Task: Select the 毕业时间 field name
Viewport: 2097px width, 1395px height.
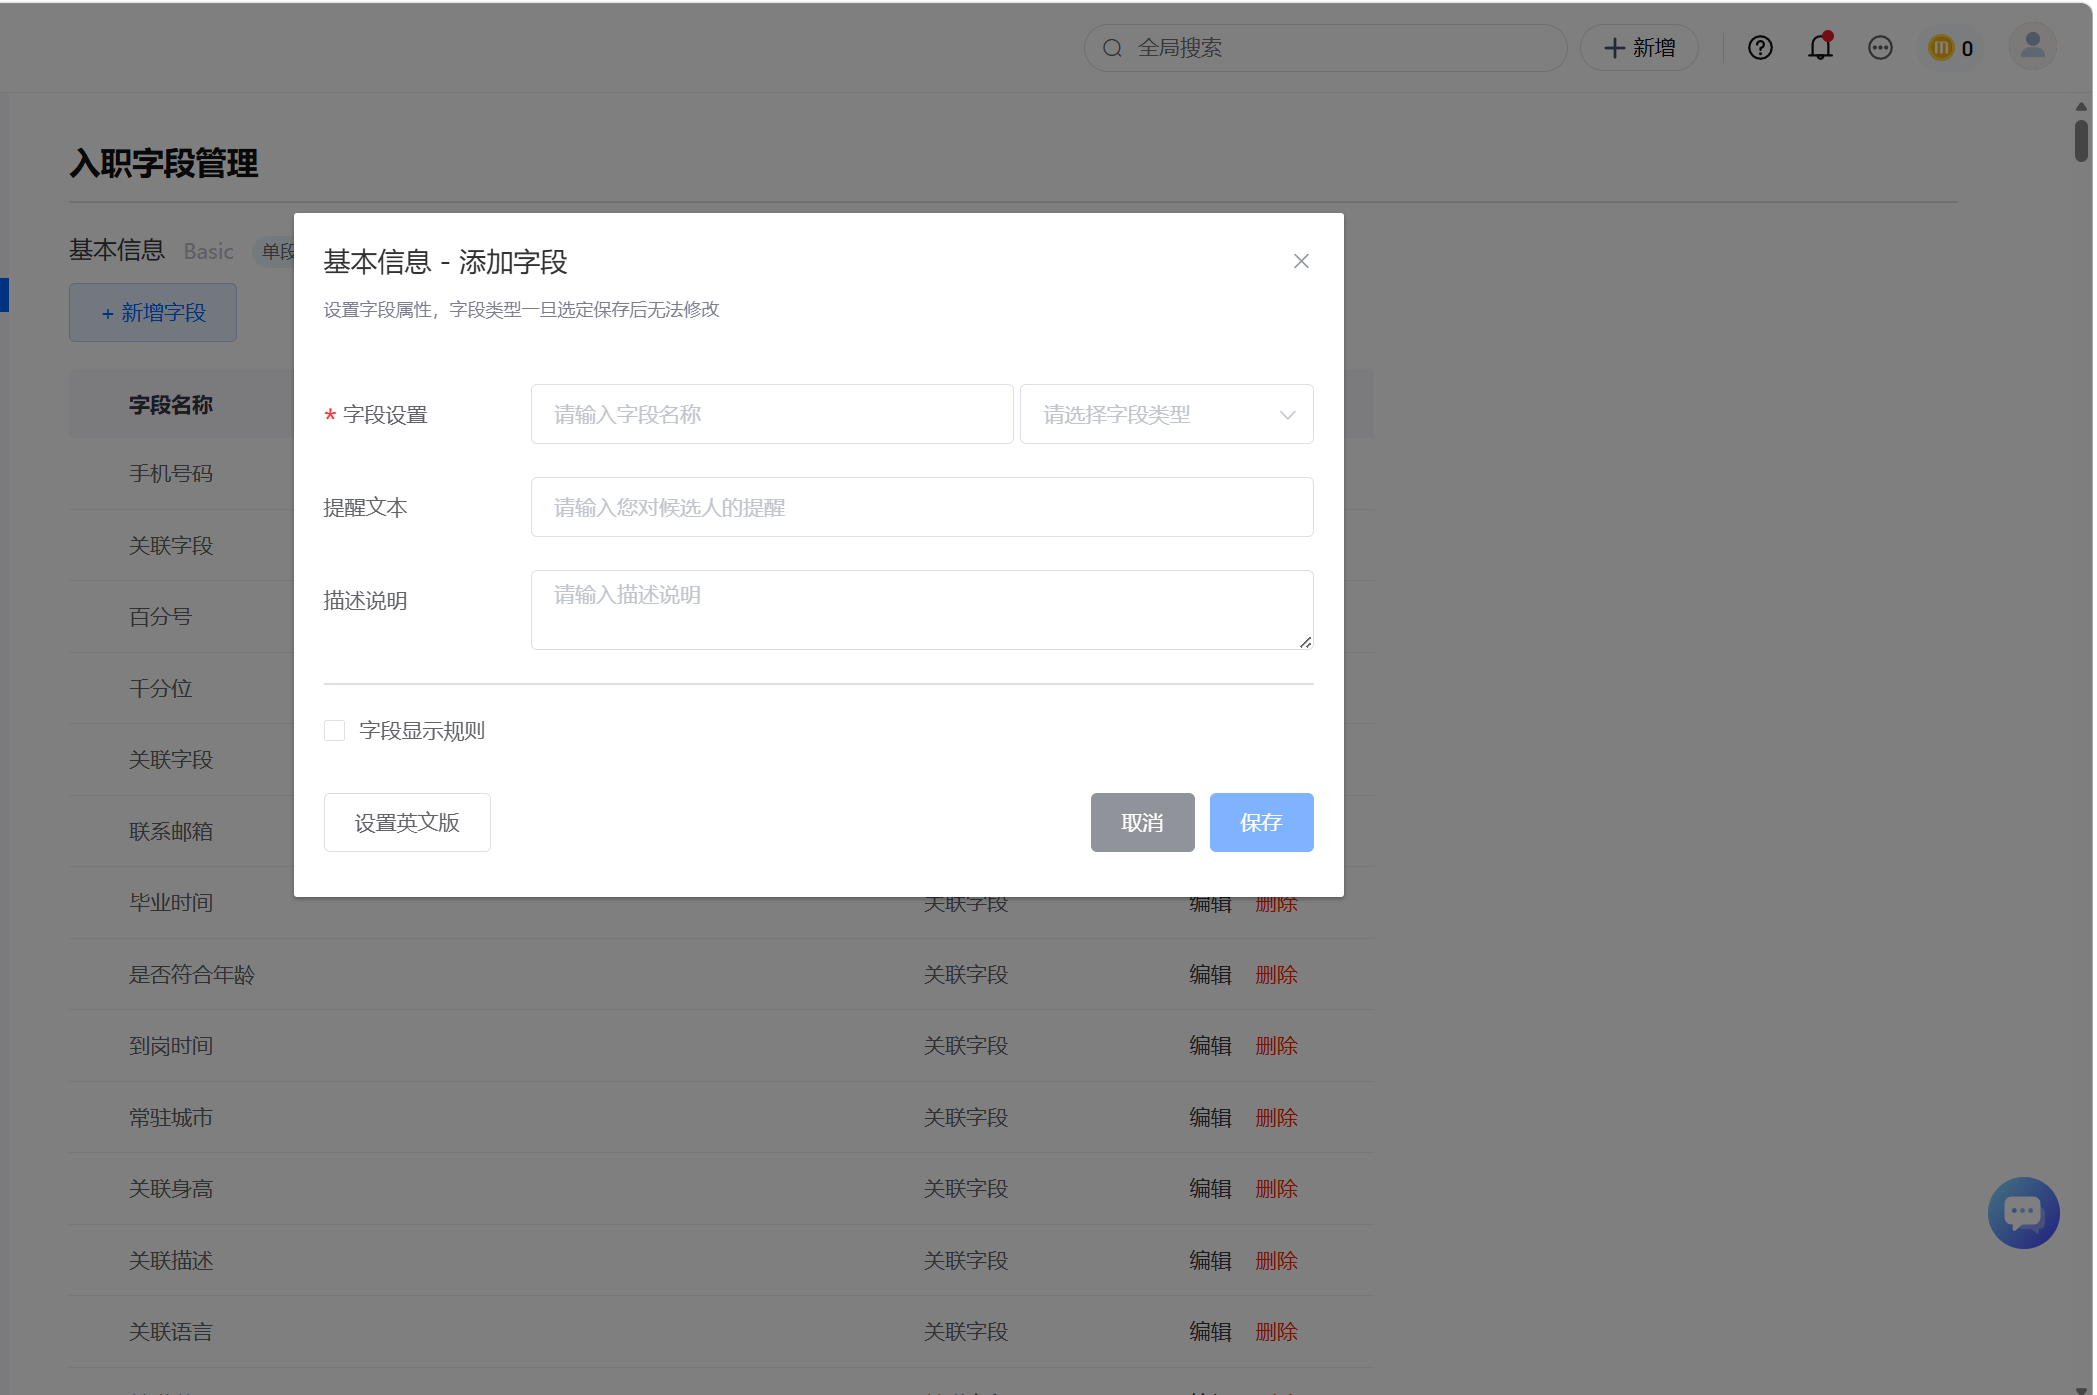Action: 171,902
